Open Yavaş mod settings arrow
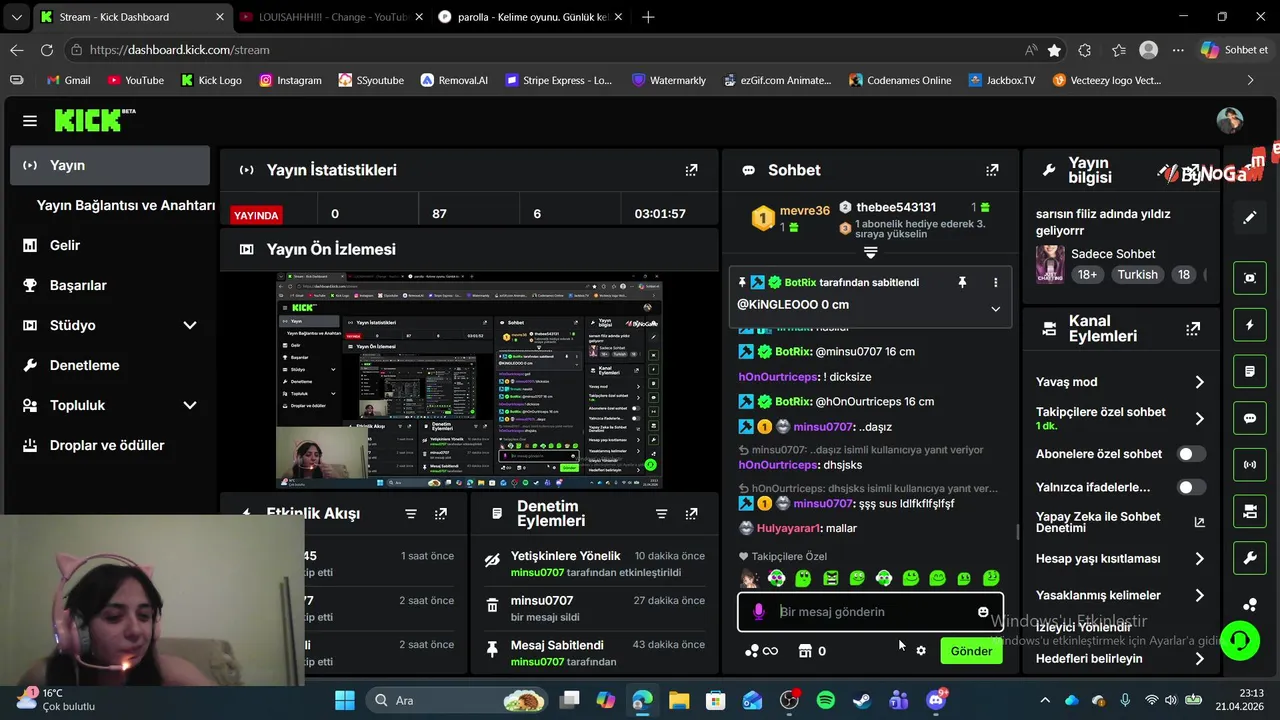The image size is (1280, 720). (x=1199, y=382)
